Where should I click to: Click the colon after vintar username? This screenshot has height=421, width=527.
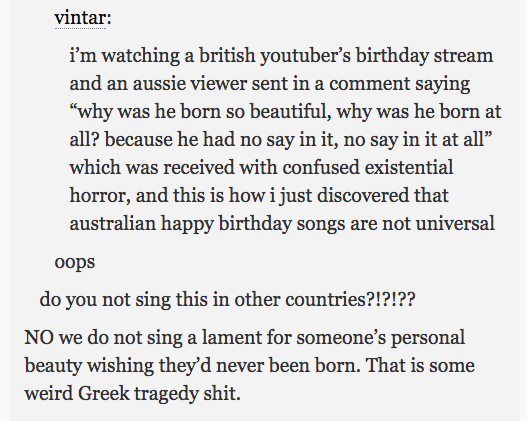[109, 19]
